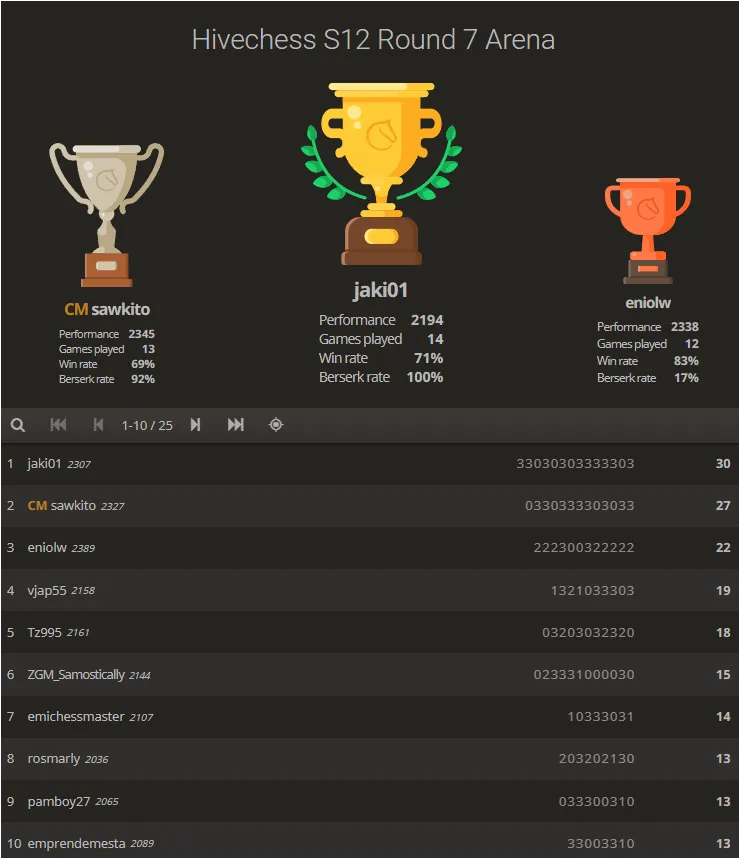Click jaki01 total score 30

pyautogui.click(x=723, y=463)
